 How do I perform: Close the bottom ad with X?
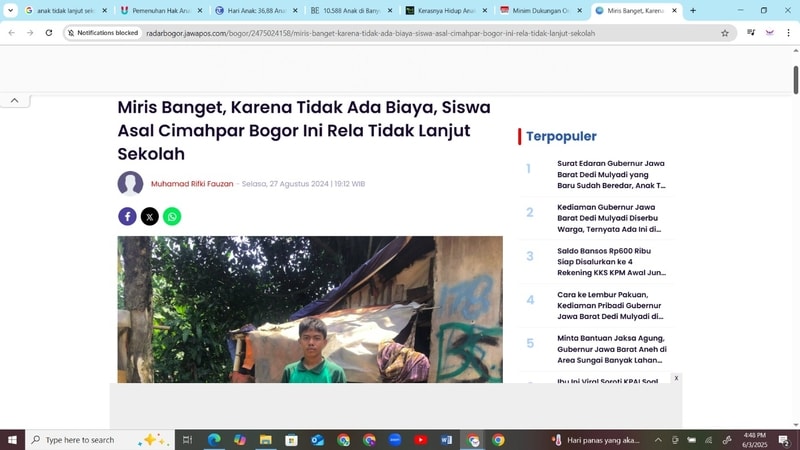(x=676, y=378)
